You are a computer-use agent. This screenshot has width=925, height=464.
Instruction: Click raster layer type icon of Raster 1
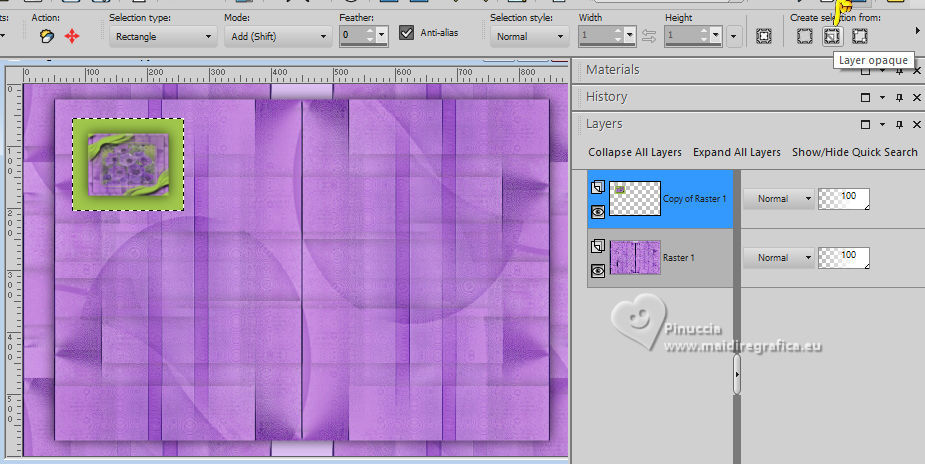click(x=598, y=246)
